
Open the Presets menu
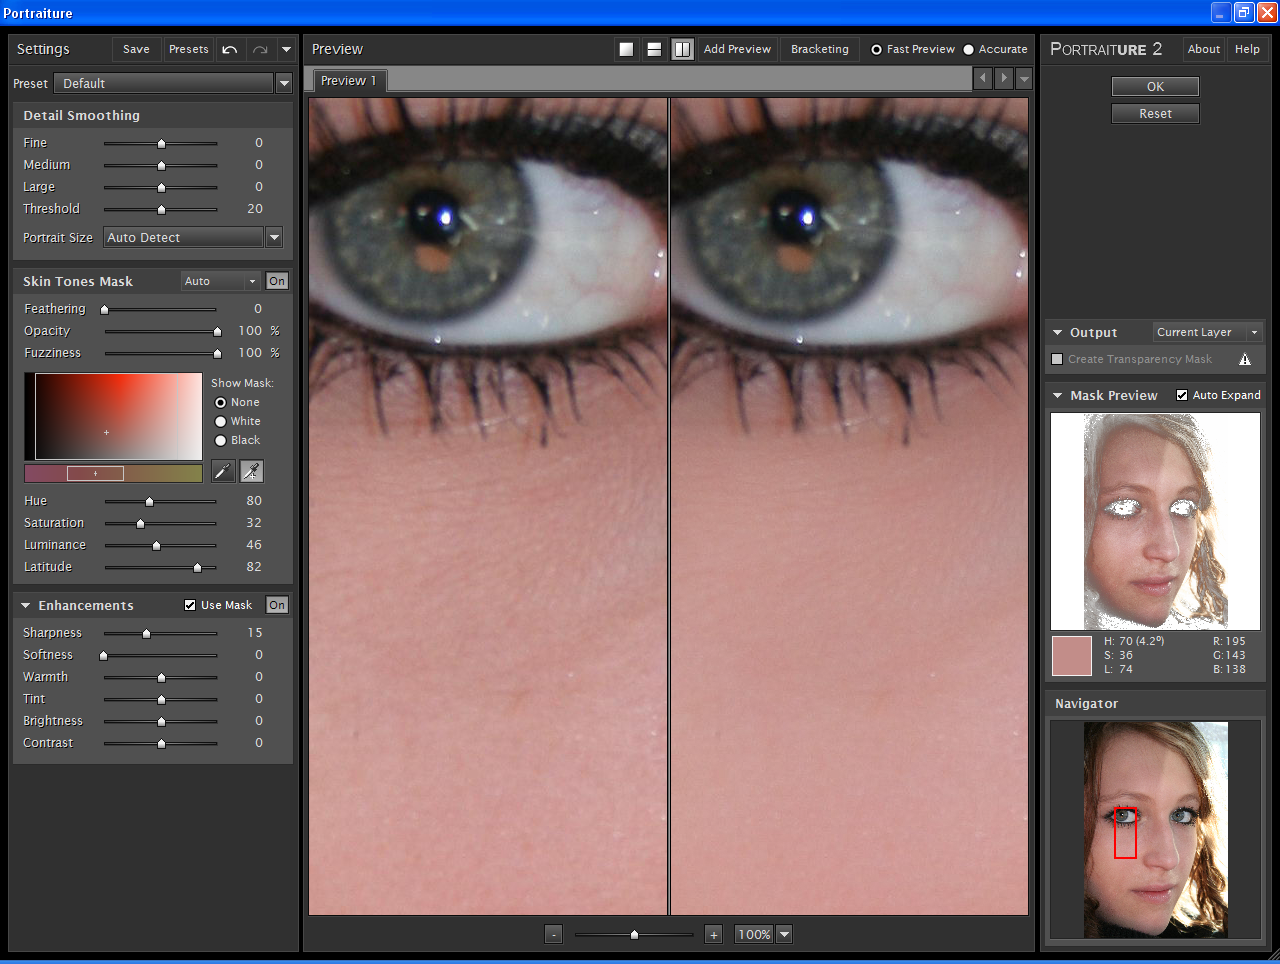[188, 48]
